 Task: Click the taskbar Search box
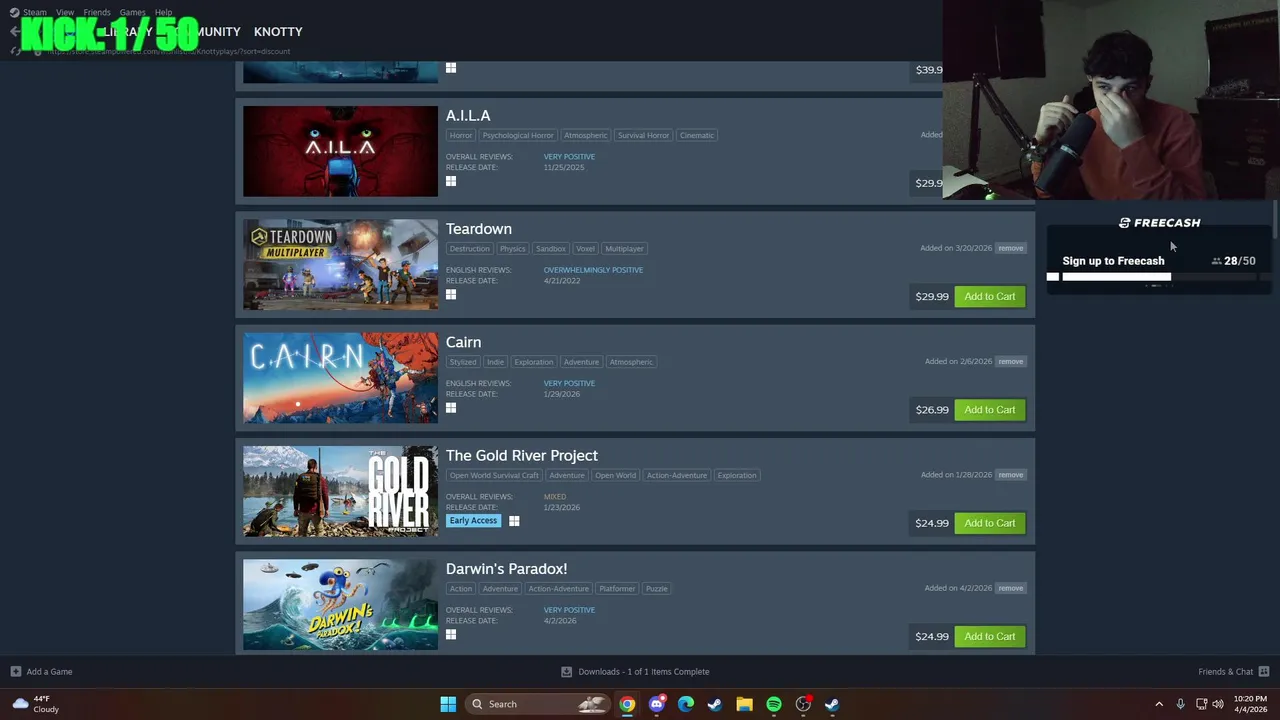coord(538,704)
